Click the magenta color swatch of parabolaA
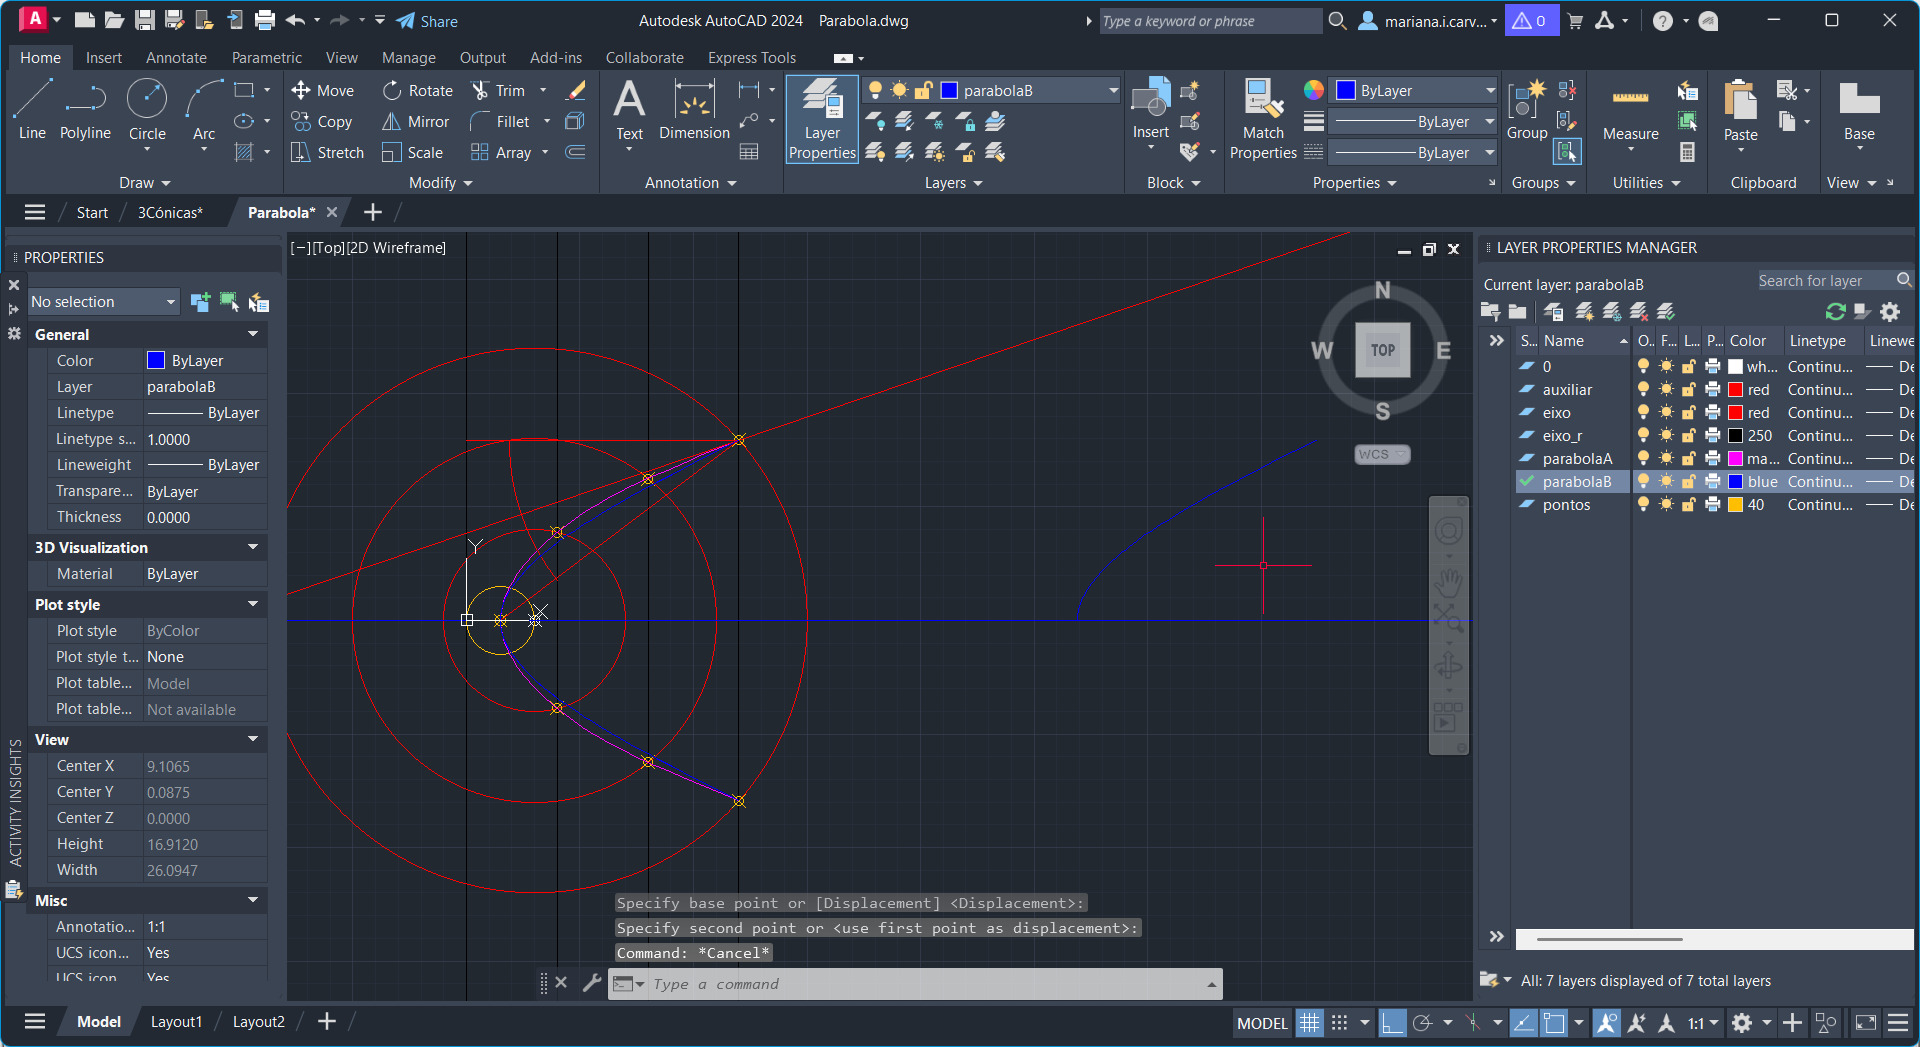 (1736, 459)
